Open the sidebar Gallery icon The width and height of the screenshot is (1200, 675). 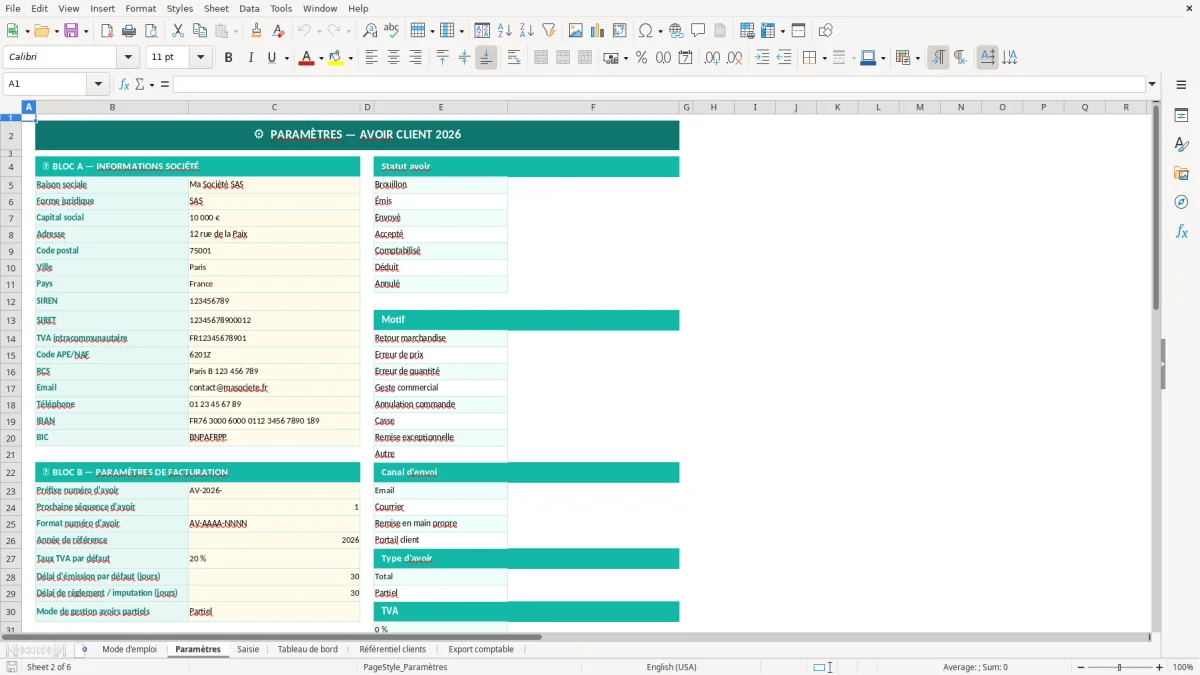click(x=1181, y=173)
